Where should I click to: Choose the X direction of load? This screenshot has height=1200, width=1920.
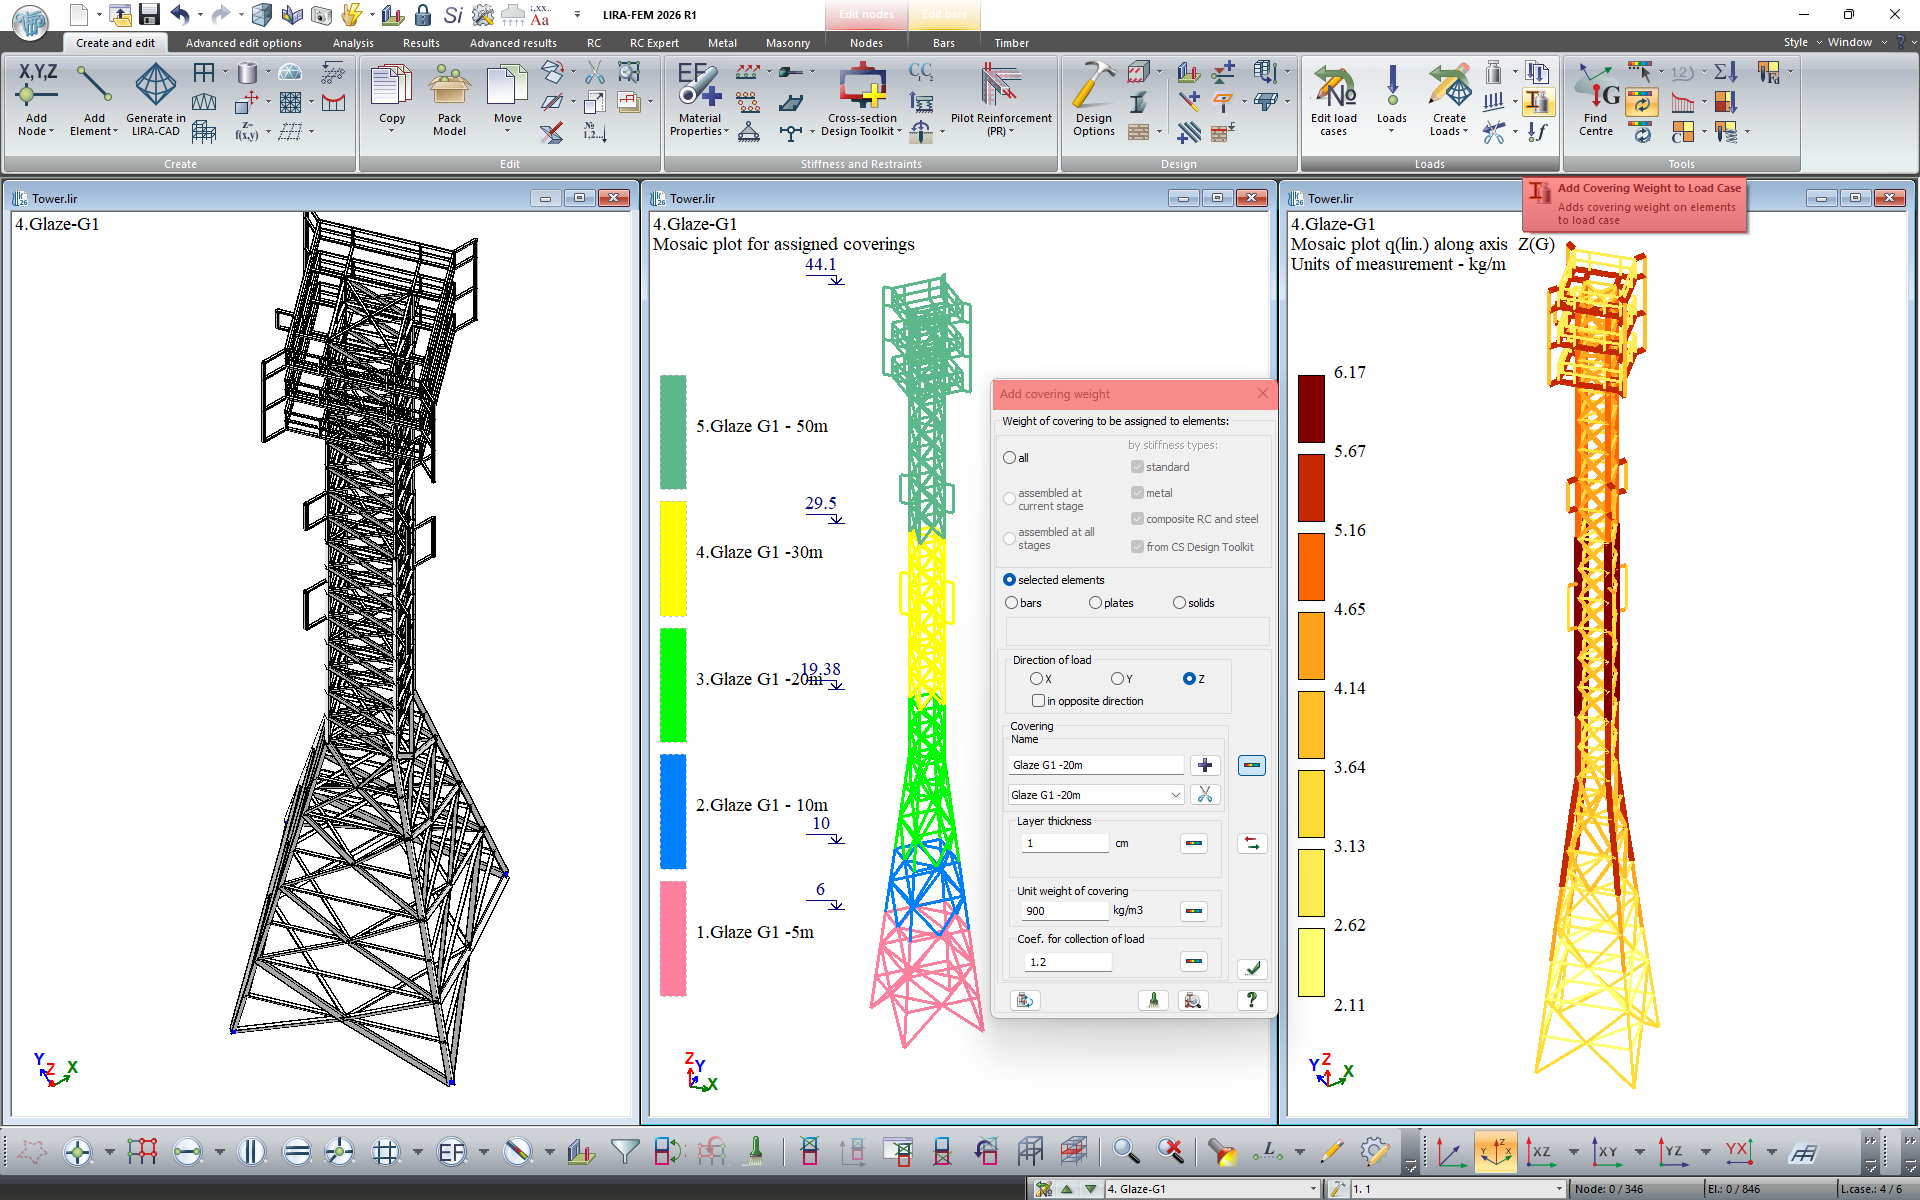pos(1041,679)
